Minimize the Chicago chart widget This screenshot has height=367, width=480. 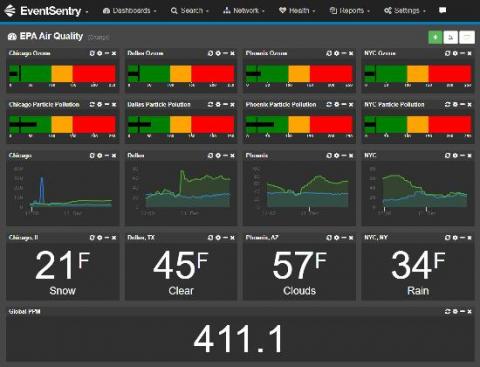click(x=107, y=156)
